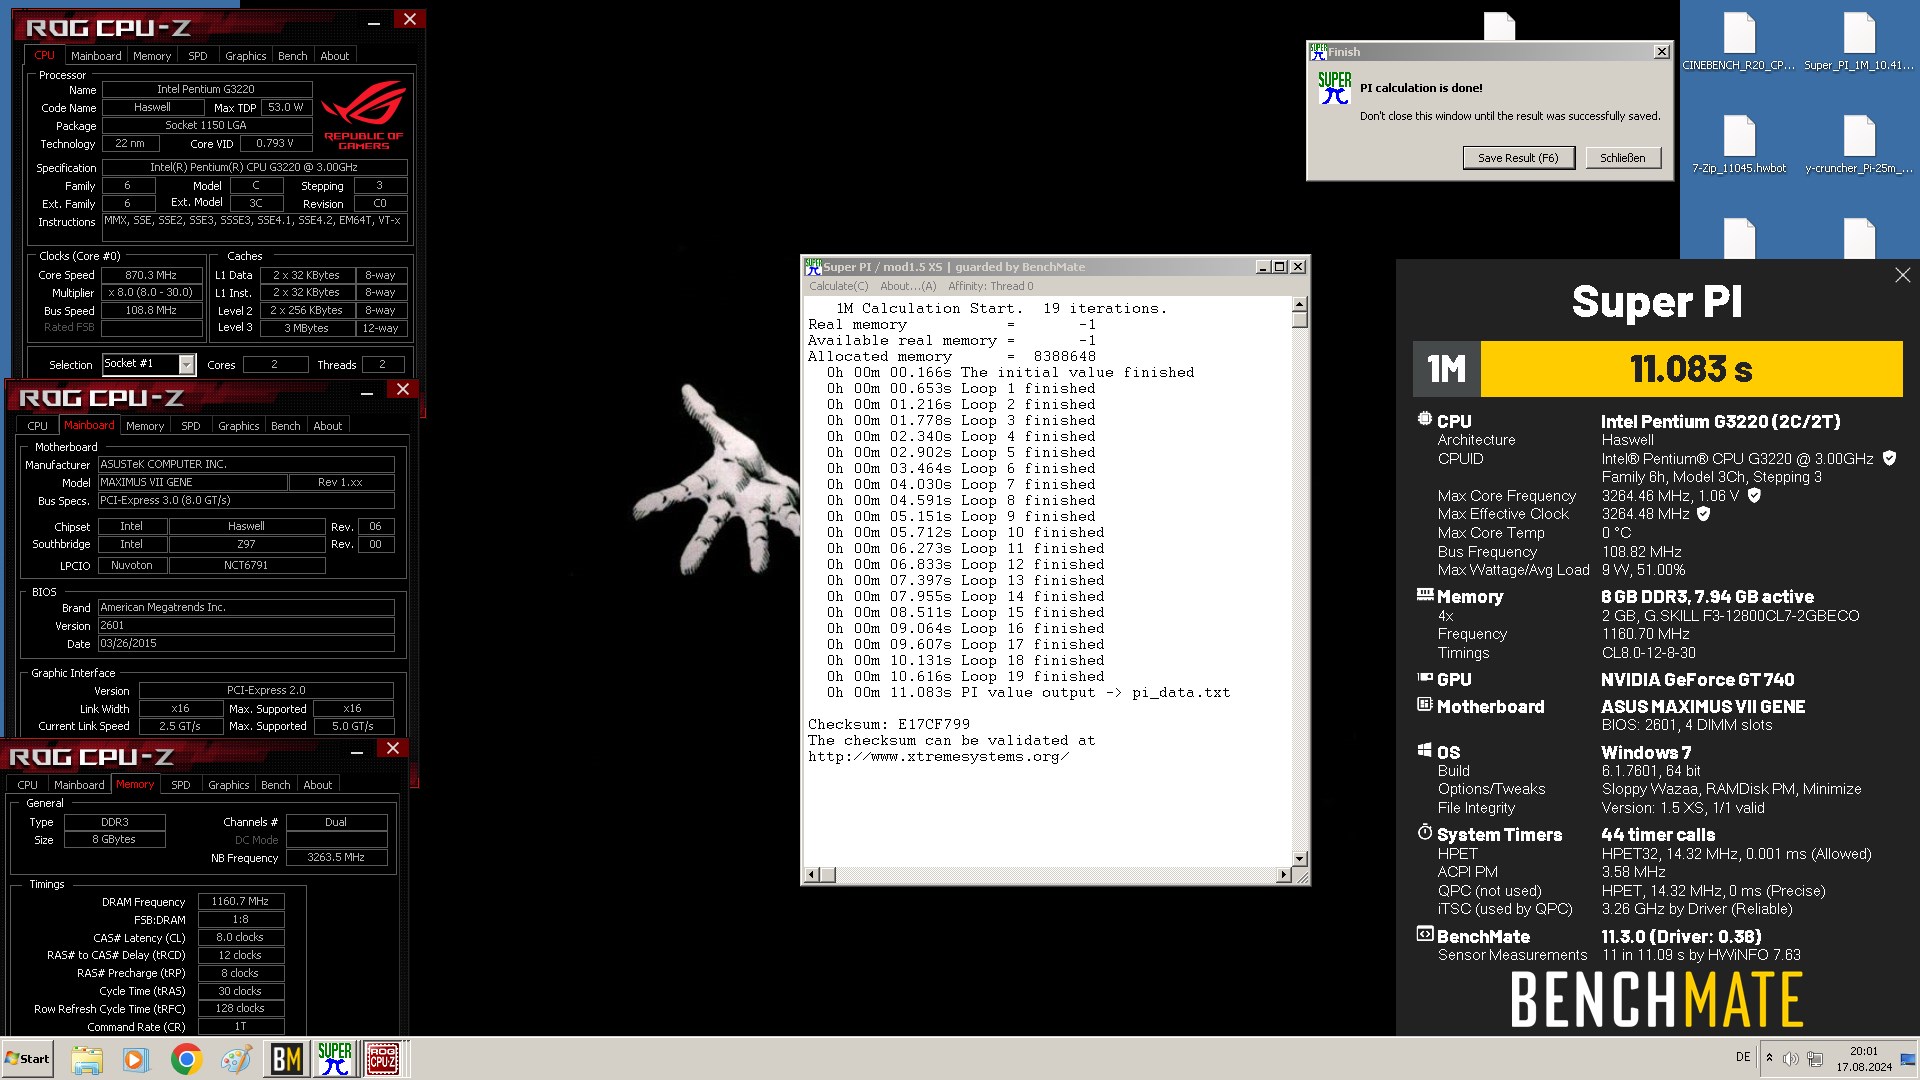Click the xtremesystems.org validation URL
The height and width of the screenshot is (1080, 1920).
[x=938, y=757]
